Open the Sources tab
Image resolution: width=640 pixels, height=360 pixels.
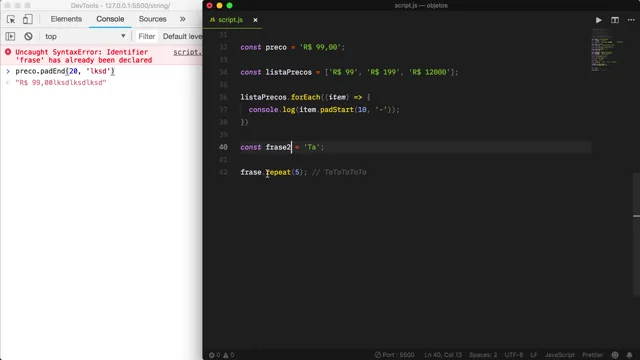click(152, 19)
